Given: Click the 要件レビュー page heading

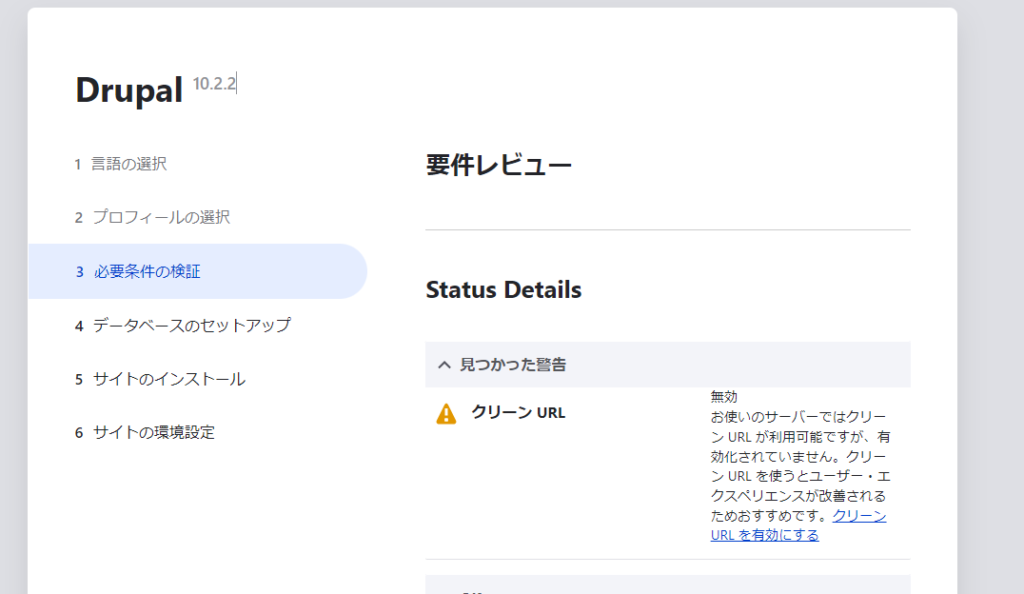Looking at the screenshot, I should (498, 165).
